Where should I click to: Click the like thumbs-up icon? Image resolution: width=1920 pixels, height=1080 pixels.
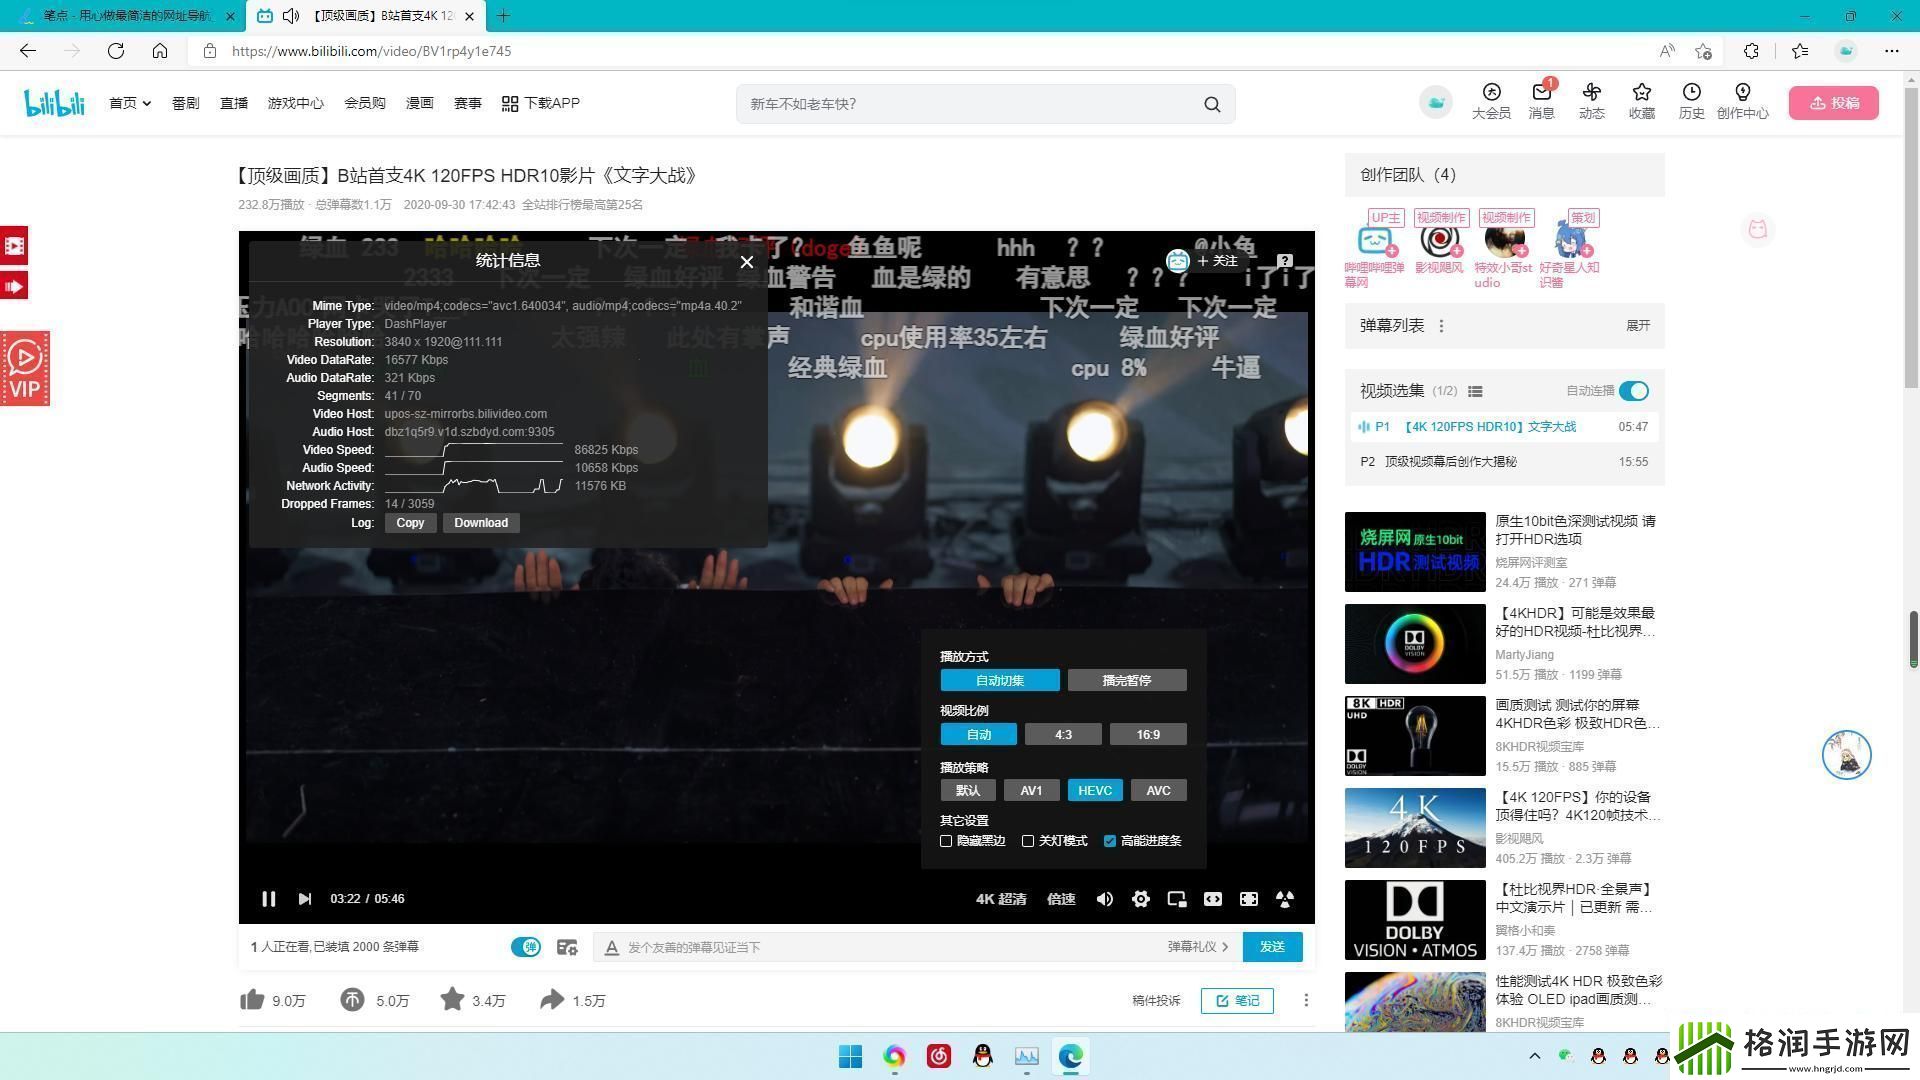click(252, 1000)
